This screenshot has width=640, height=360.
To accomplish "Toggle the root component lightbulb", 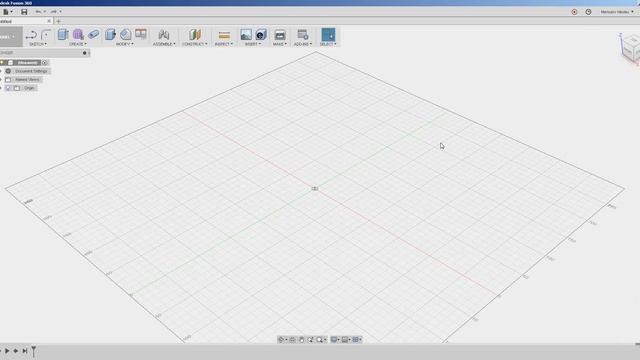I will click(x=3, y=62).
